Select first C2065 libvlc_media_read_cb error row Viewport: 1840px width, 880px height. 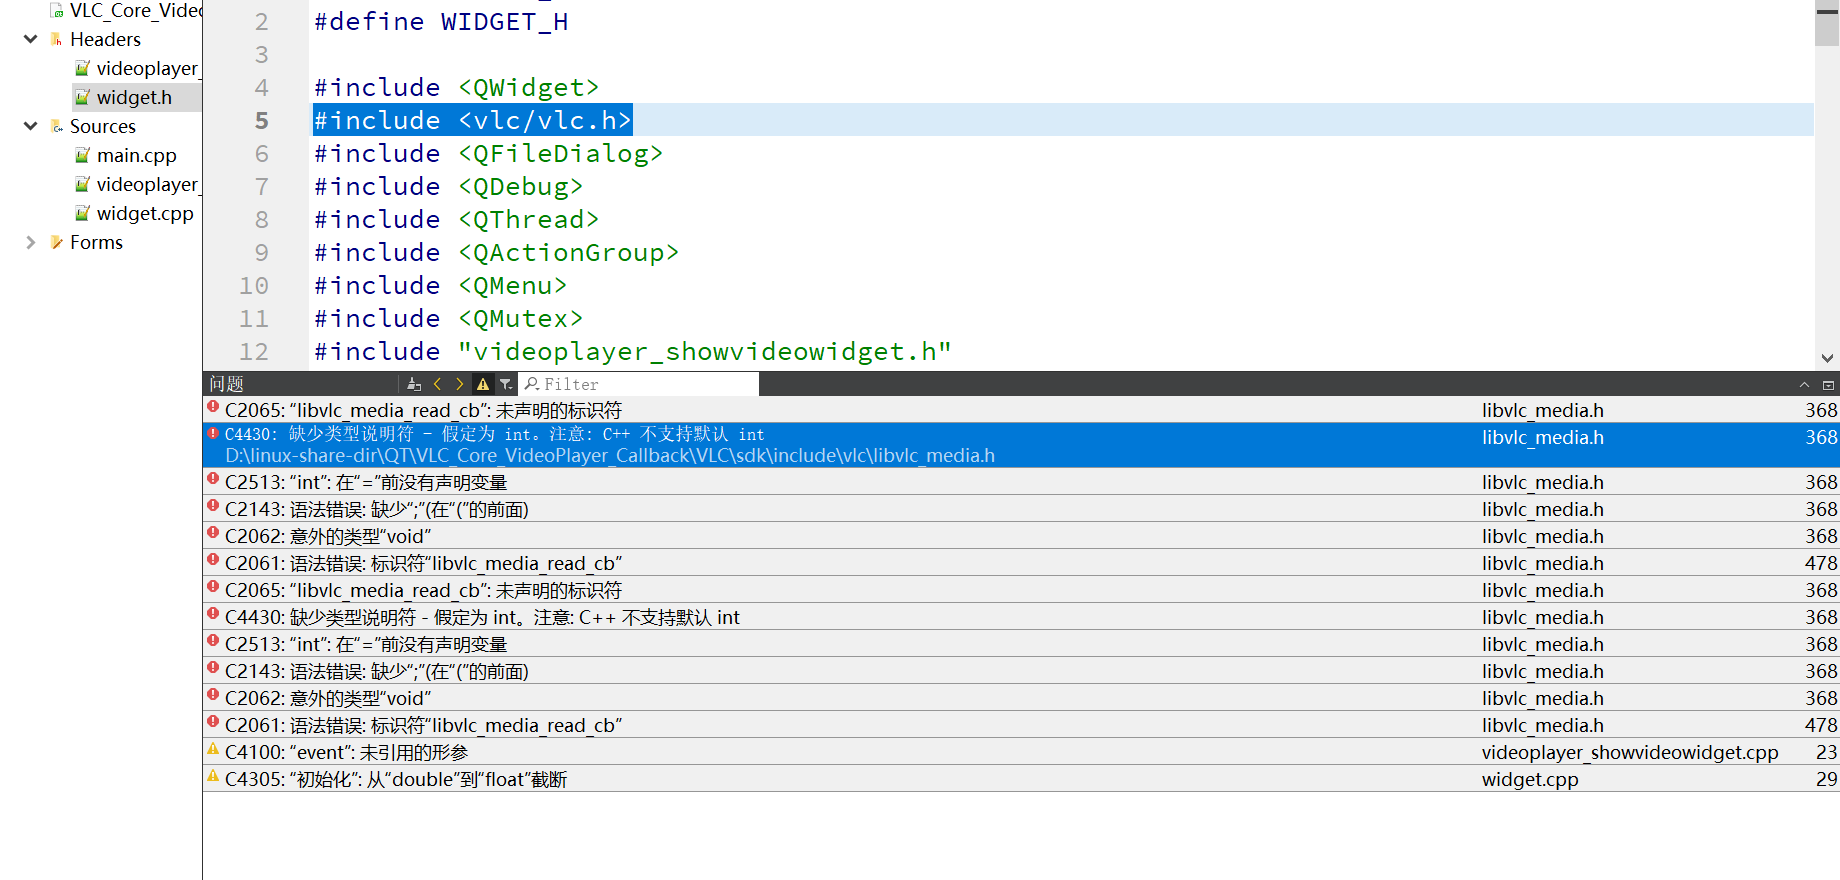pyautogui.click(x=1021, y=410)
